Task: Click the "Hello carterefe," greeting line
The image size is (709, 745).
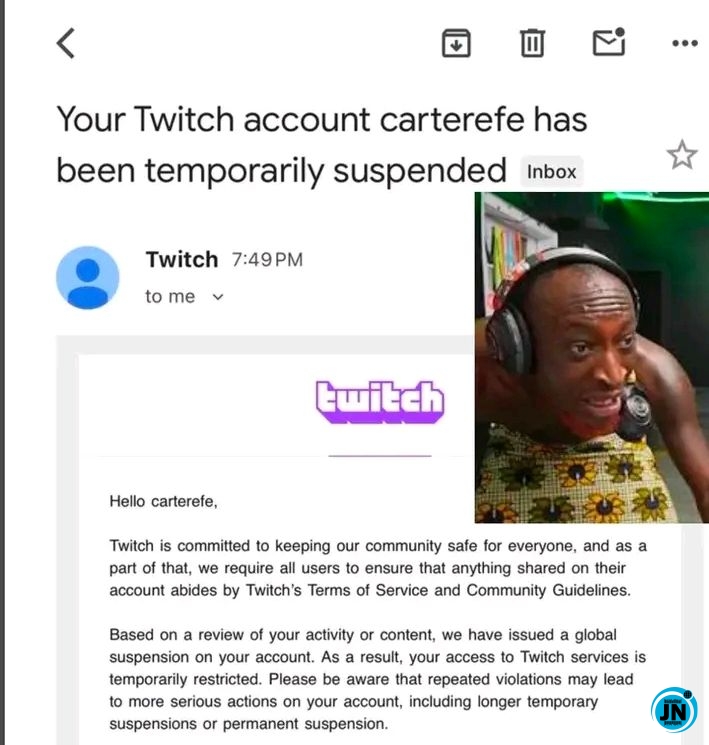Action: 163,501
